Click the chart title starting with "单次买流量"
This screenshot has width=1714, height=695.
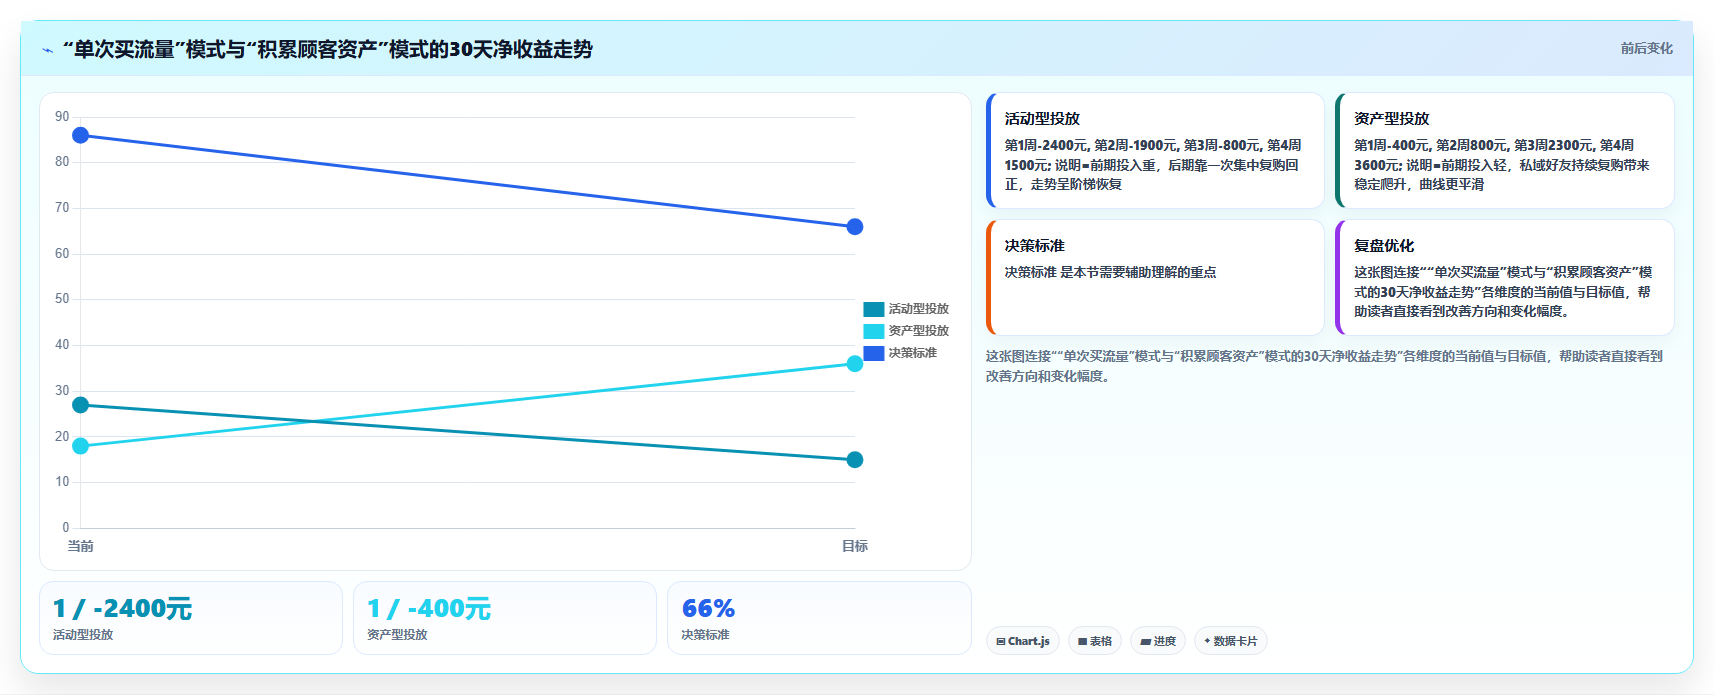pos(328,49)
